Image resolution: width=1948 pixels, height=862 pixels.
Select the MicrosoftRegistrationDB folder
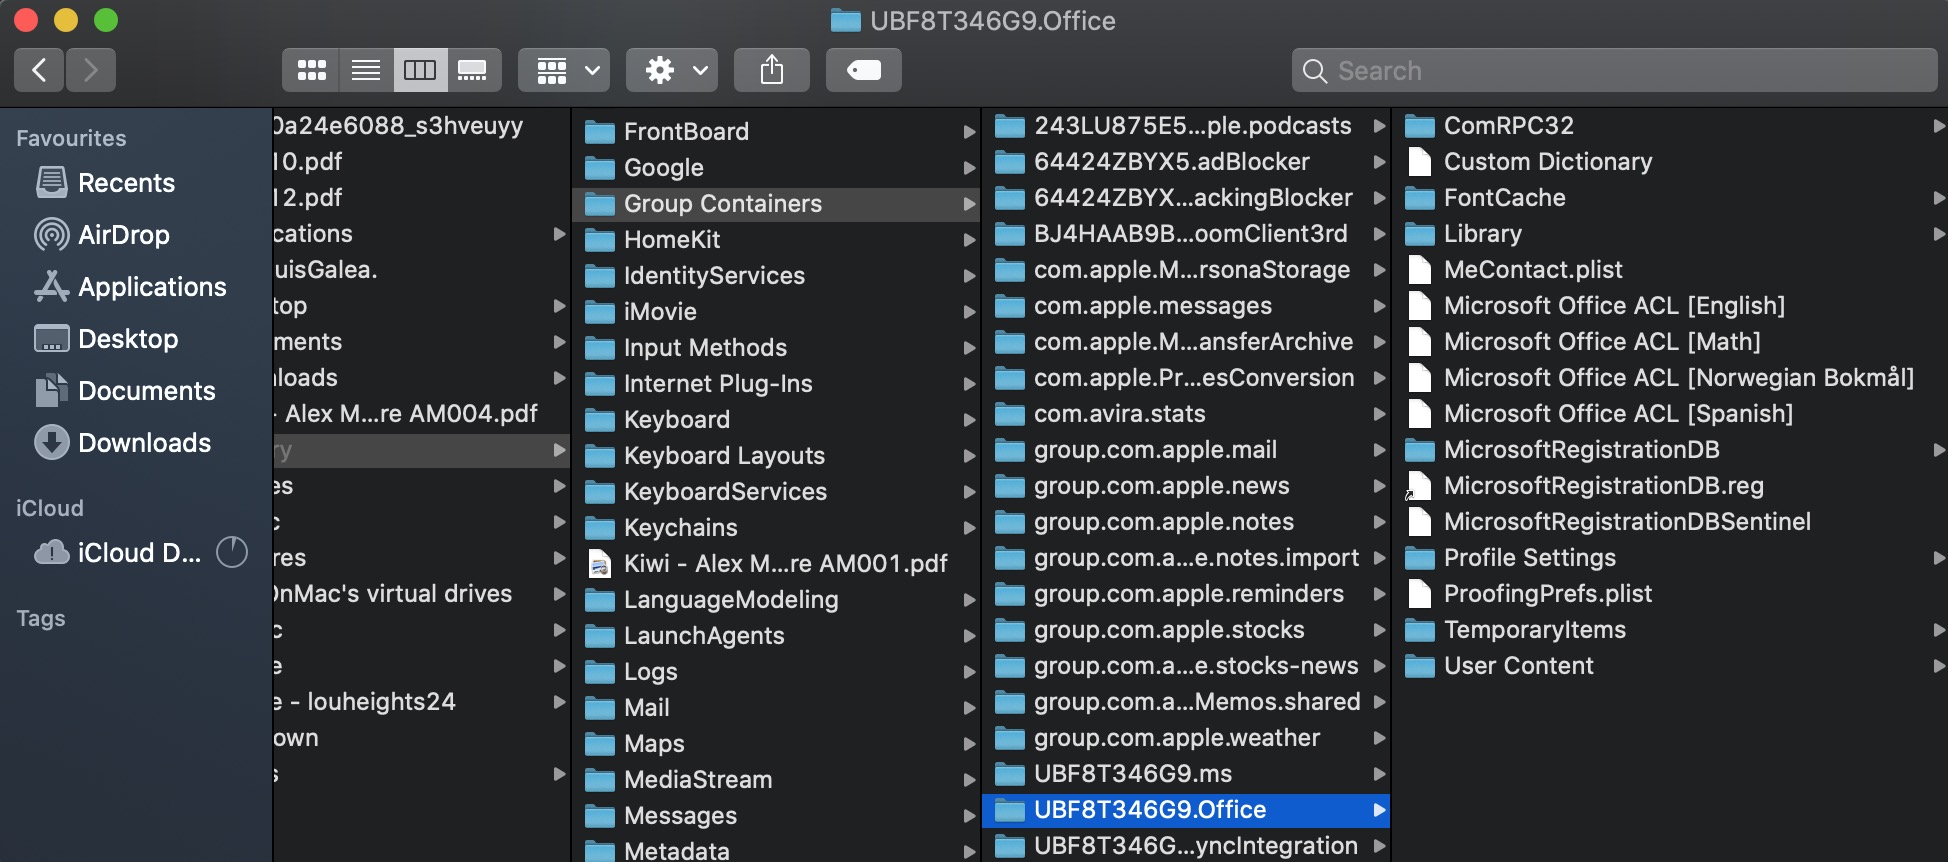1670,449
